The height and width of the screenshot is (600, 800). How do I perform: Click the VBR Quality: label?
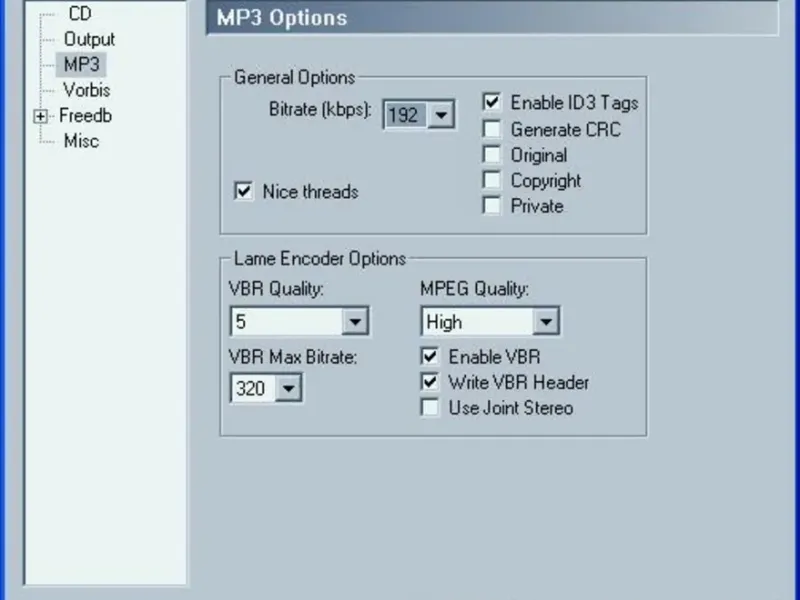(276, 289)
